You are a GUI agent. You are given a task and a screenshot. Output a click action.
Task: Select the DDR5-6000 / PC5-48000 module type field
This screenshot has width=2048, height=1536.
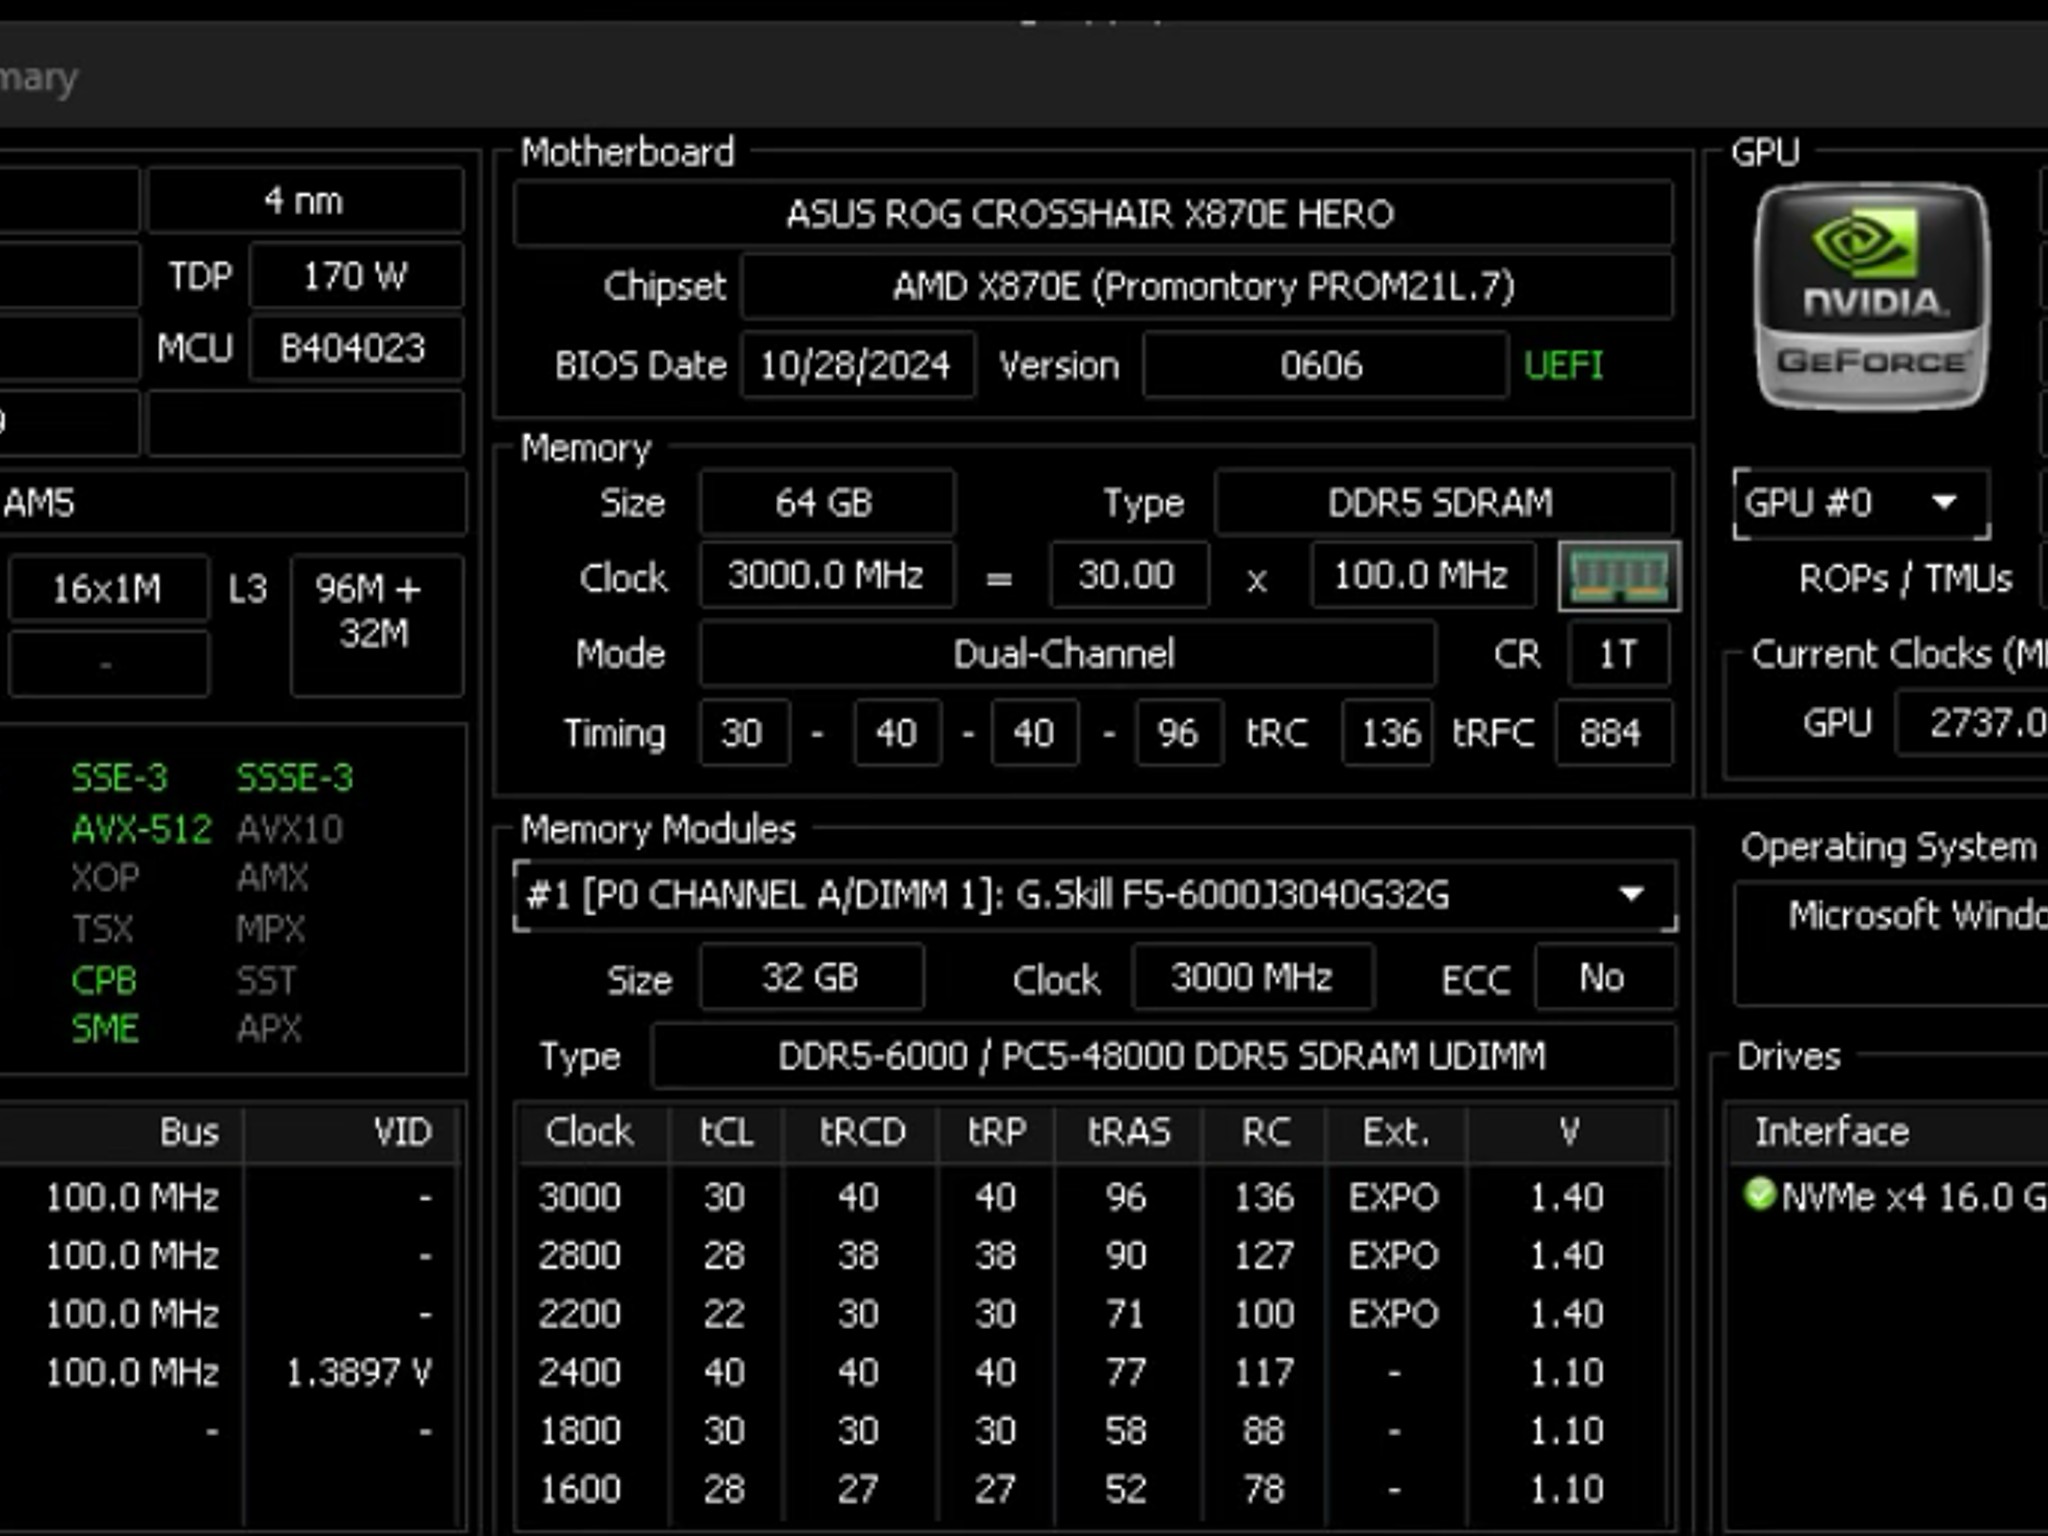pos(1163,1056)
